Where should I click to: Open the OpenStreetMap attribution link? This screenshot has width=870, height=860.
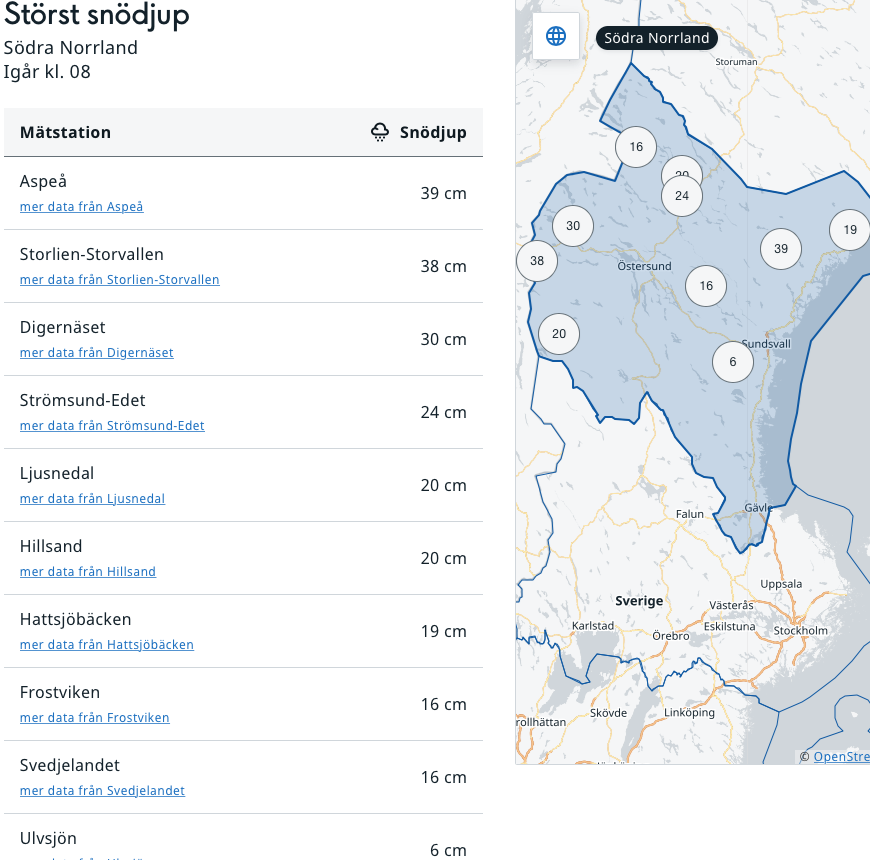pos(840,757)
